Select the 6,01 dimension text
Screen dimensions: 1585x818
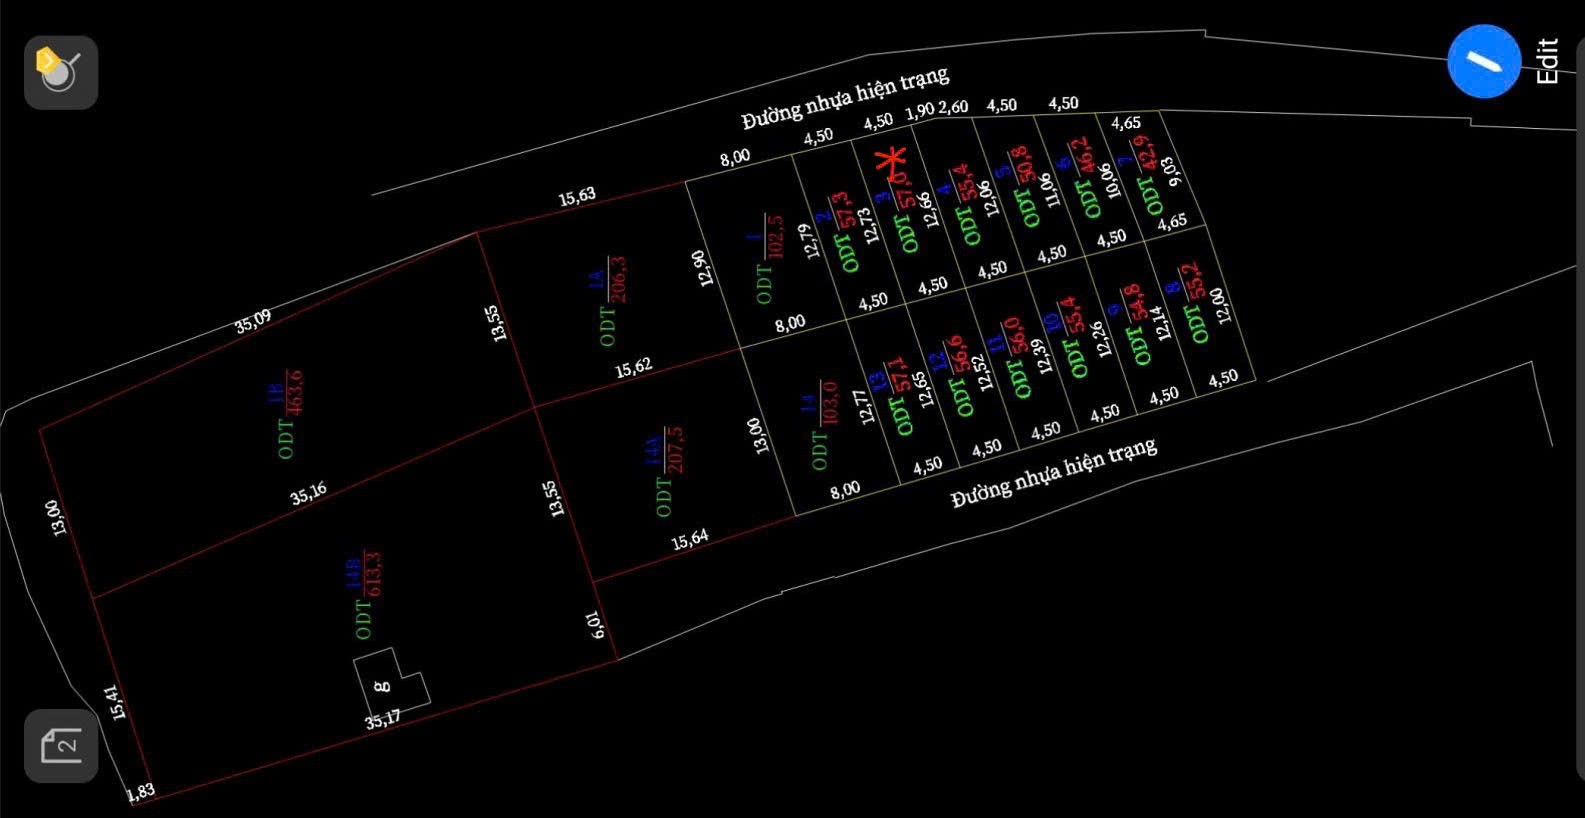596,624
